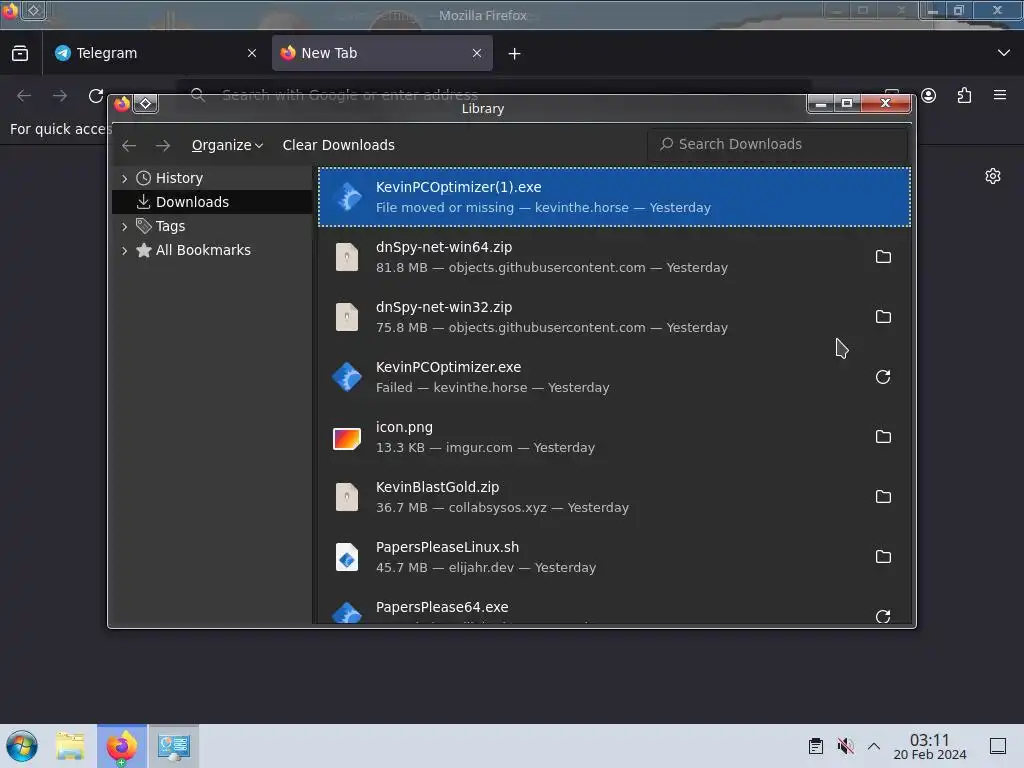The height and width of the screenshot is (768, 1024).
Task: Select the failed KevinPCOptimizer.exe entry name
Action: tap(449, 368)
